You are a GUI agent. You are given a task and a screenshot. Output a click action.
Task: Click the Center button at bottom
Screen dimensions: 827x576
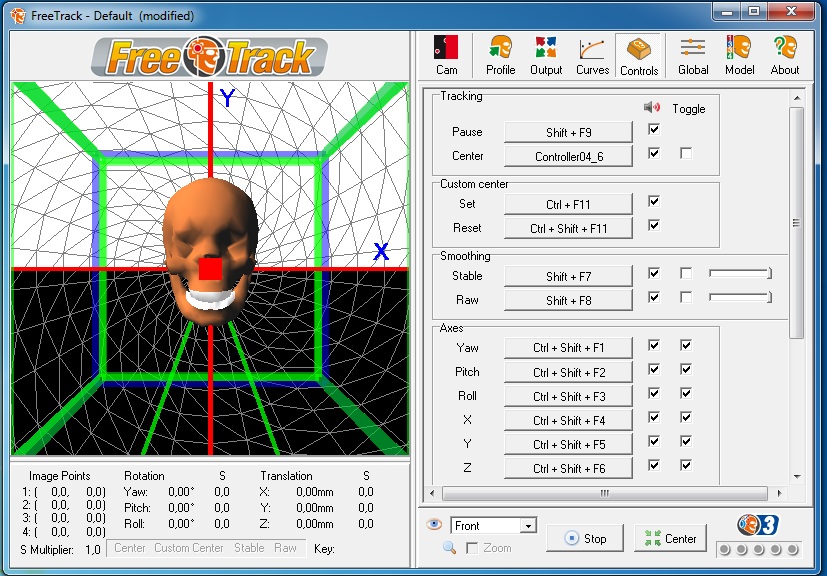click(x=670, y=538)
